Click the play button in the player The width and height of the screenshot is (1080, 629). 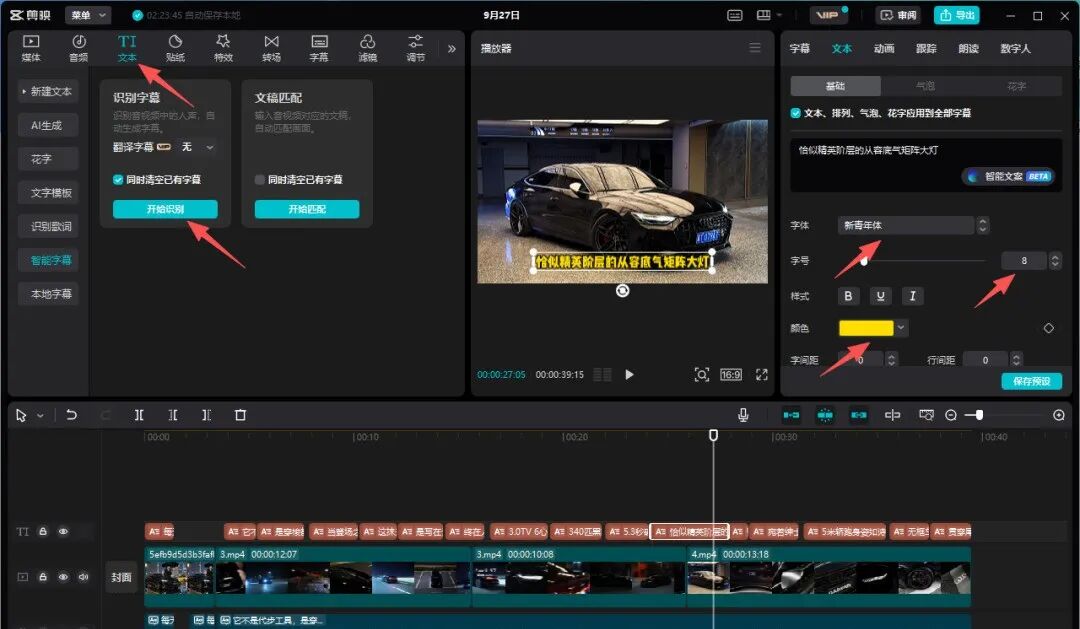tap(629, 374)
